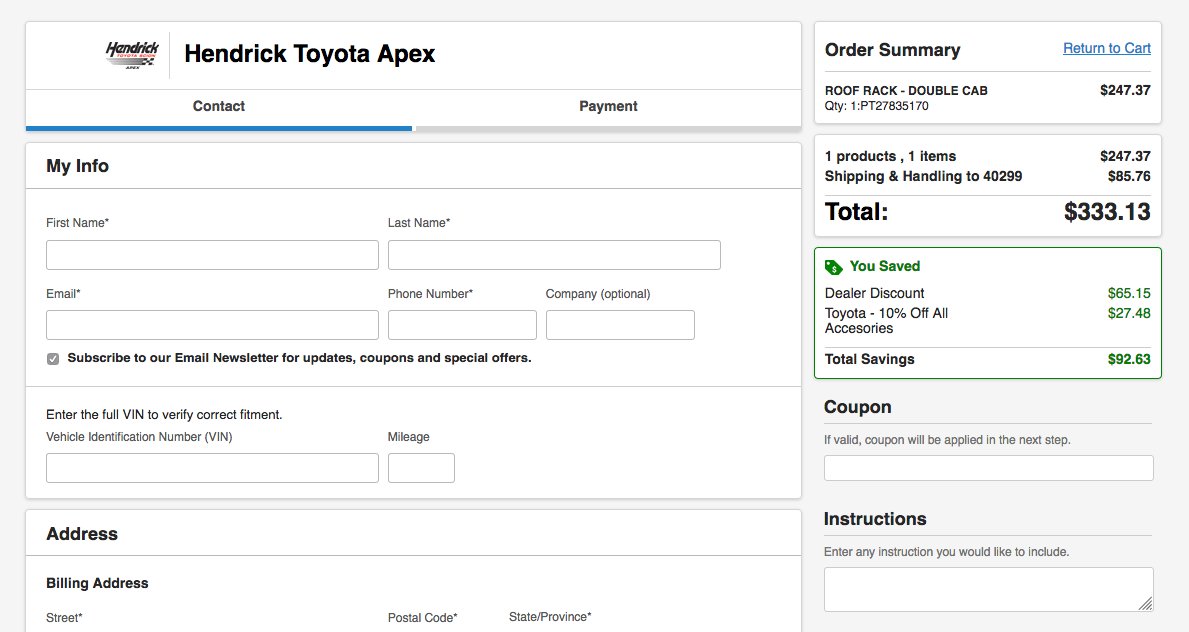The height and width of the screenshot is (632, 1189).
Task: Focus the Last Name input field
Action: point(554,255)
